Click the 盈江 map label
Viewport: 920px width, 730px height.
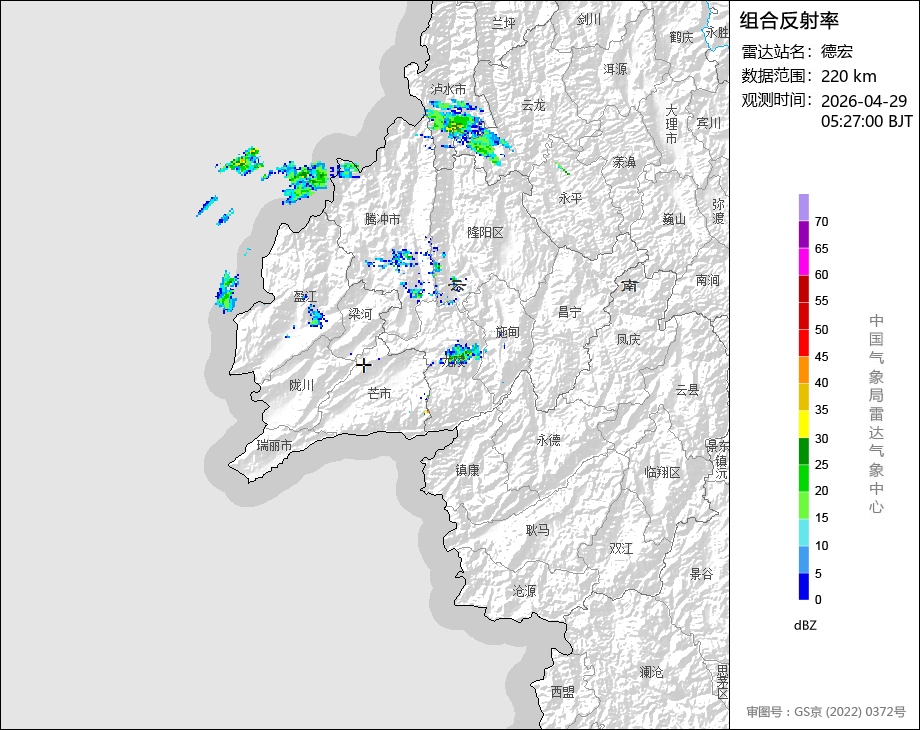[305, 297]
